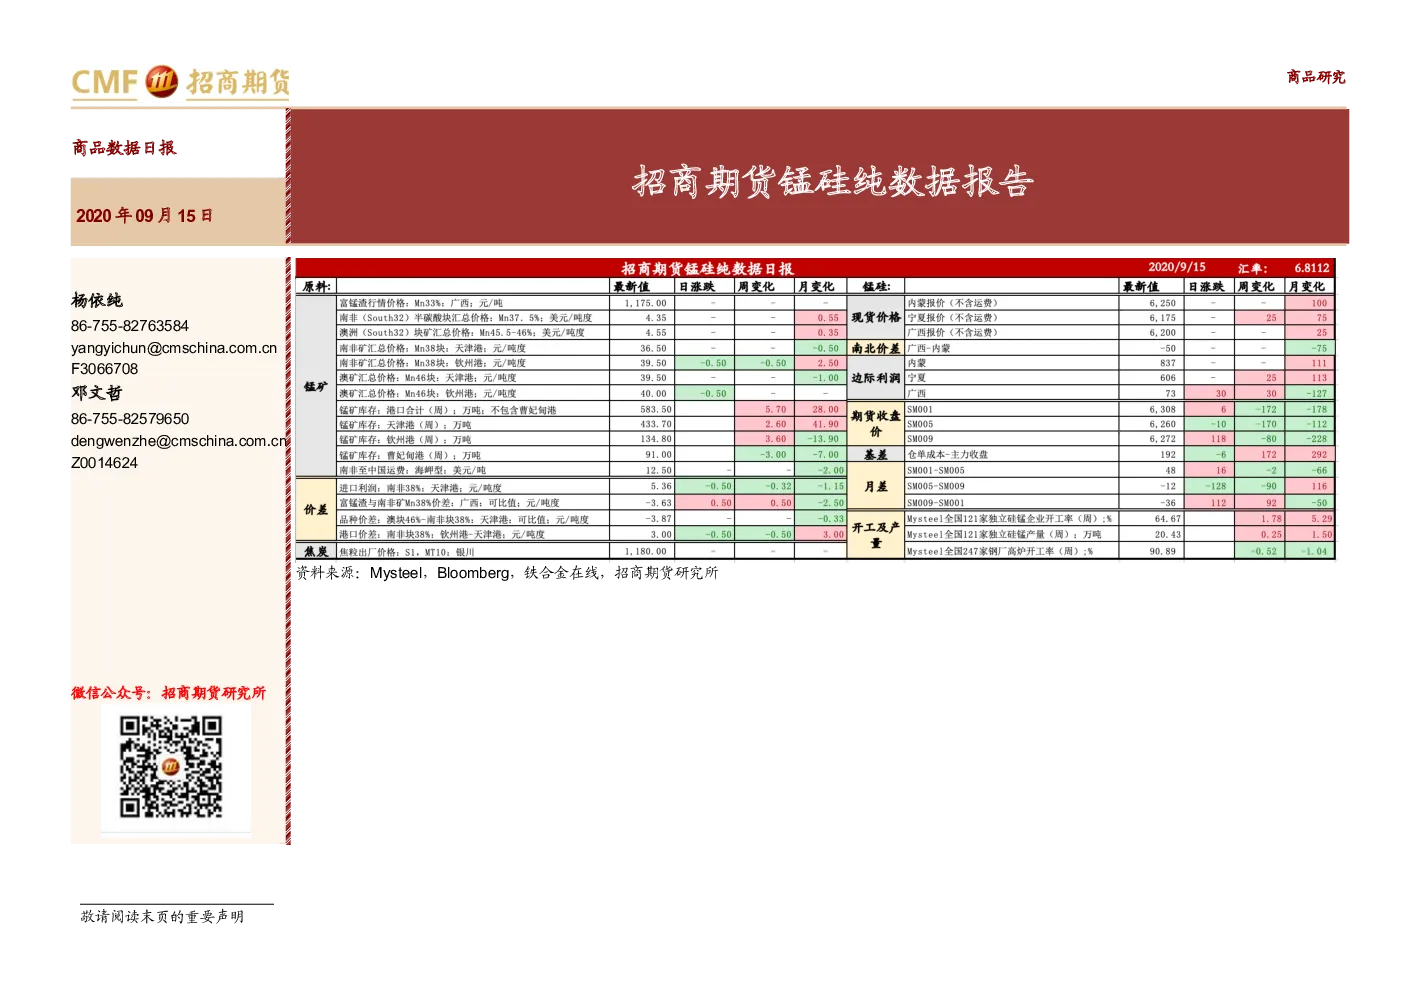Viewport: 1403px width, 992px height.
Task: Click value 90.89 for 高炉开工率
Action: tap(1163, 551)
